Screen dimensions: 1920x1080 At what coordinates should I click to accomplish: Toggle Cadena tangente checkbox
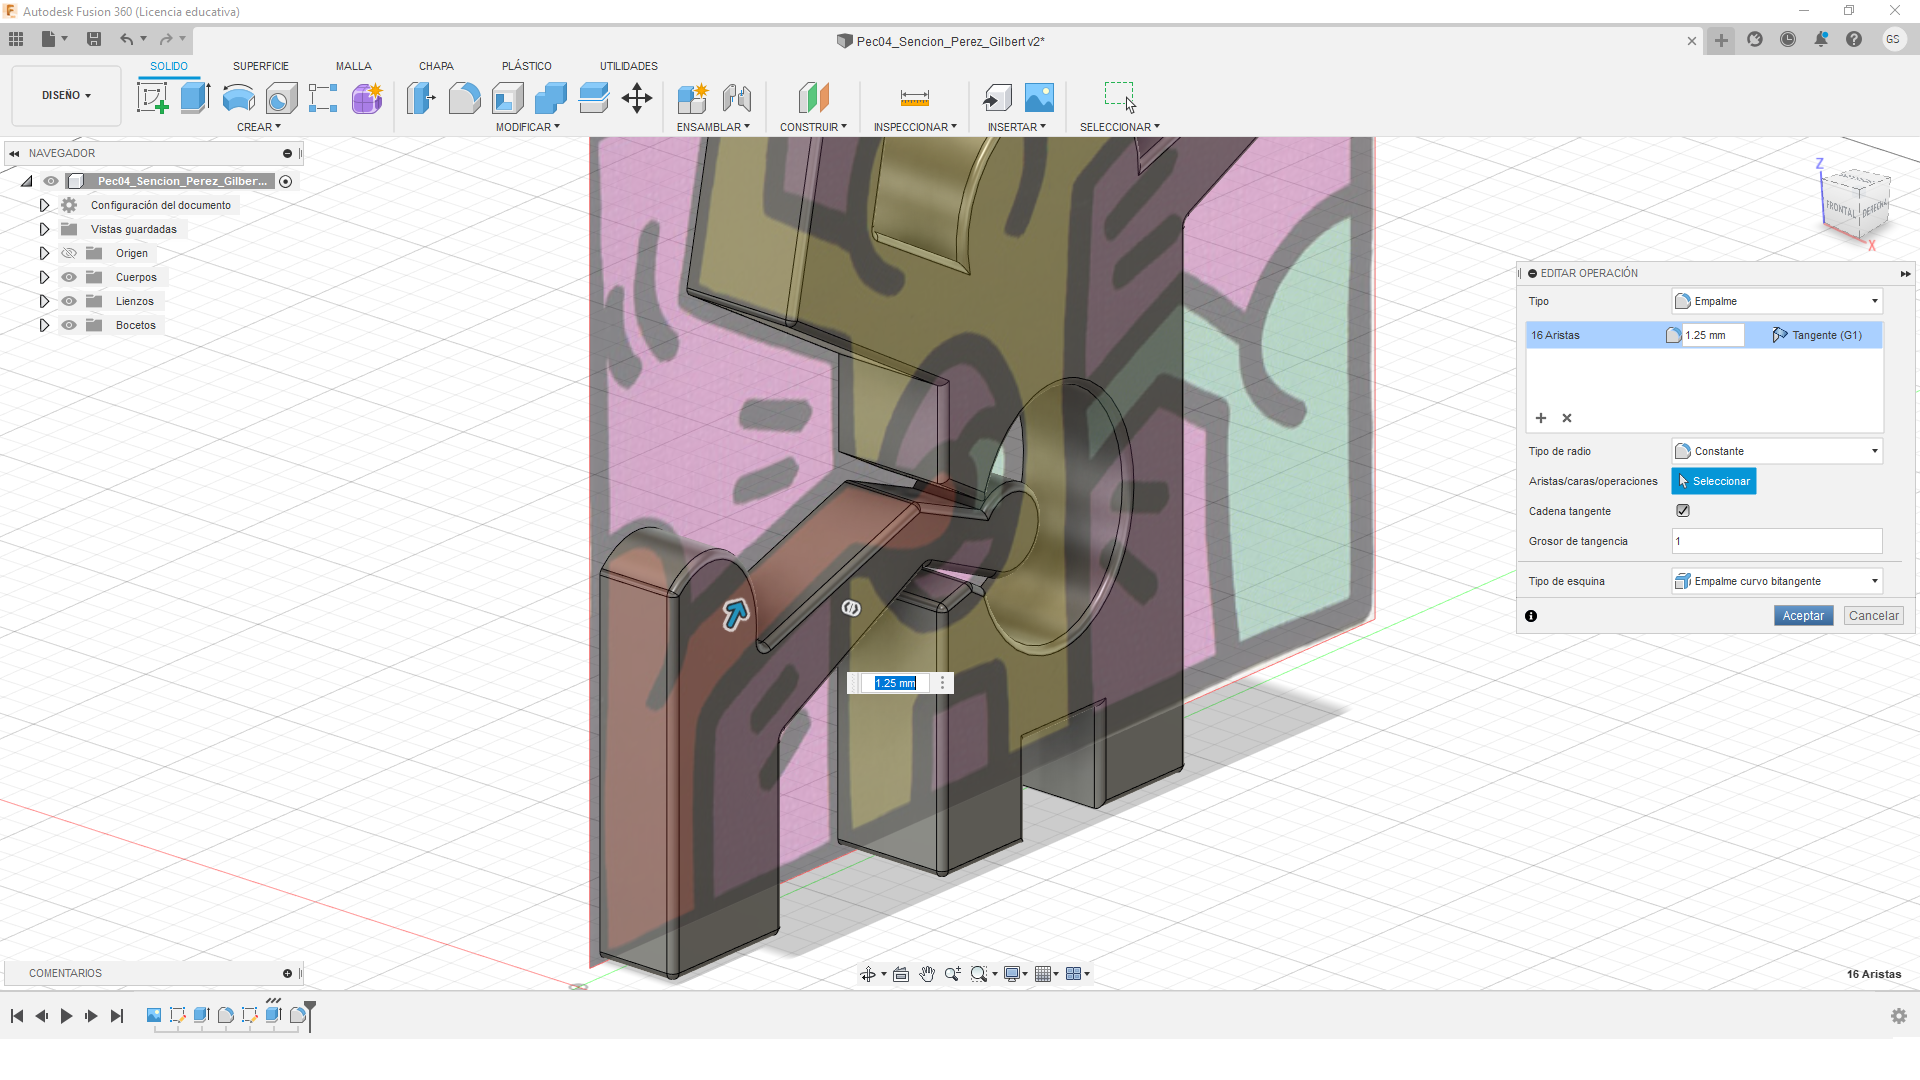(x=1683, y=511)
